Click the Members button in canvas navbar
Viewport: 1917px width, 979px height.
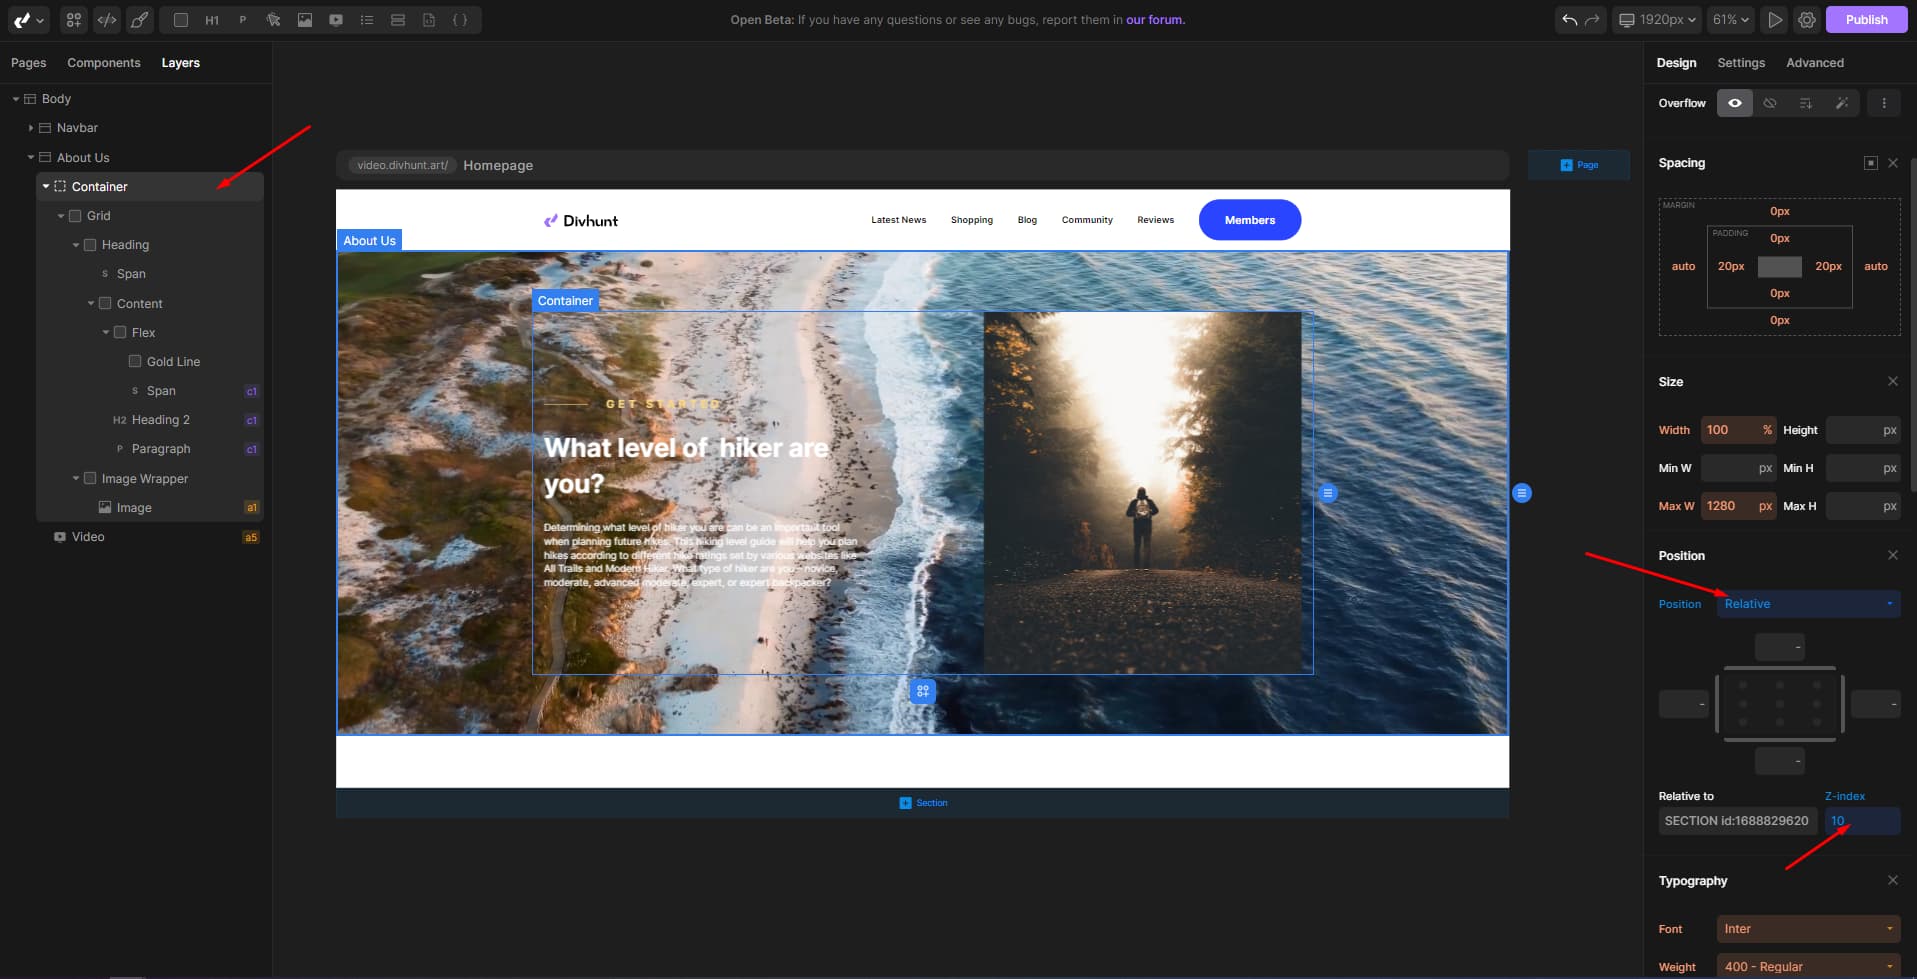click(x=1250, y=220)
